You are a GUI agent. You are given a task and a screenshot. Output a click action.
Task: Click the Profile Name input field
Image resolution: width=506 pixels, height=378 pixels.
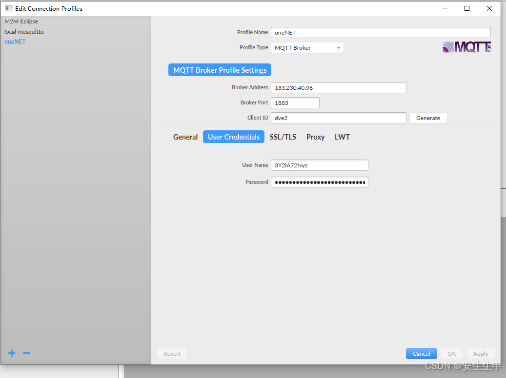[381, 32]
